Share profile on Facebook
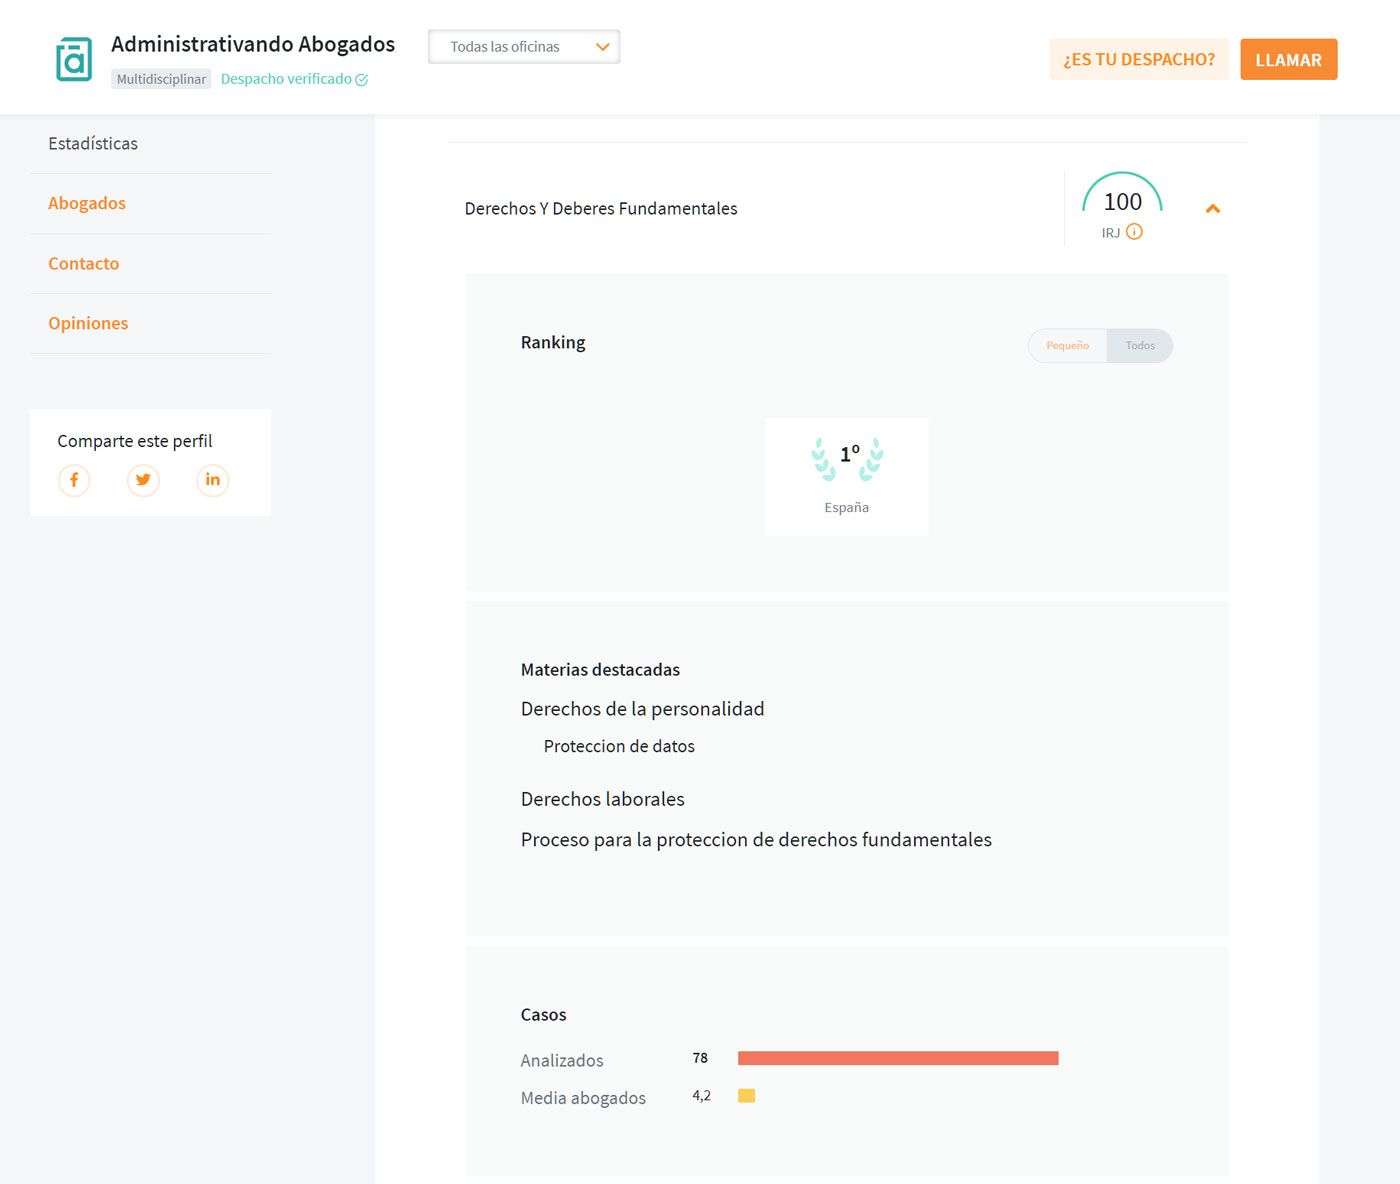The width and height of the screenshot is (1400, 1184). click(74, 480)
